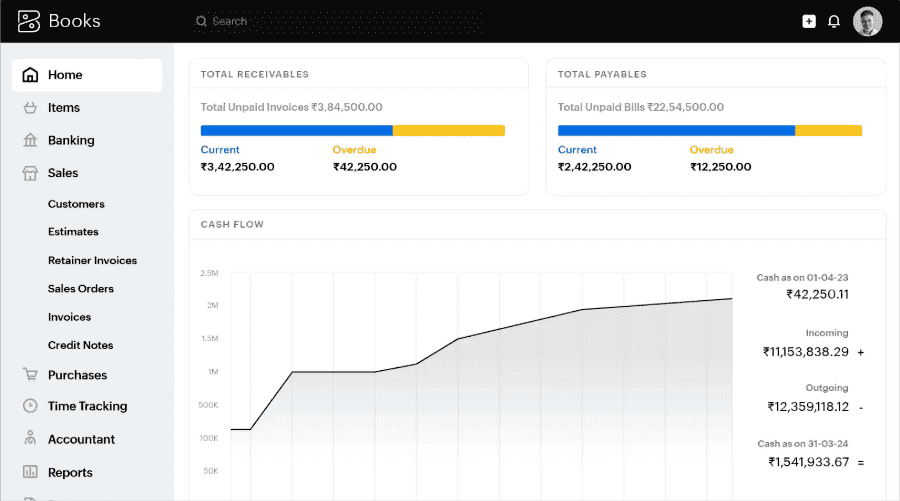Open Sales Orders page
The height and width of the screenshot is (501, 900).
(81, 289)
